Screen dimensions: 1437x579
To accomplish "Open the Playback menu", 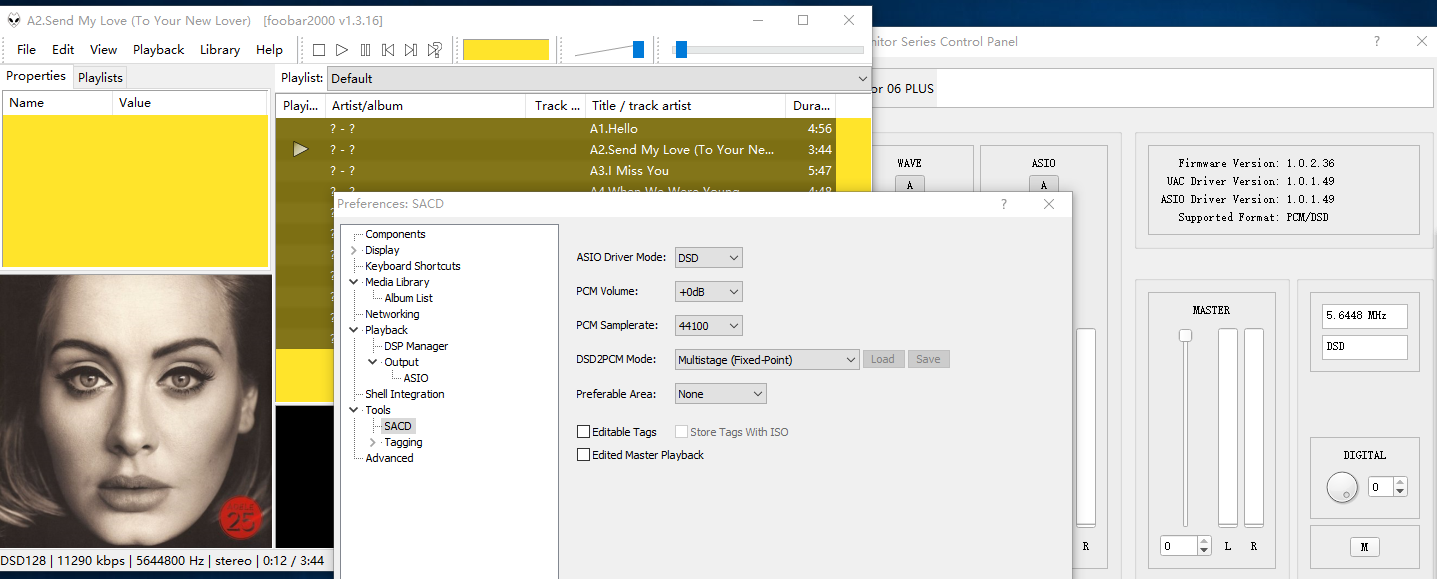I will pyautogui.click(x=158, y=50).
